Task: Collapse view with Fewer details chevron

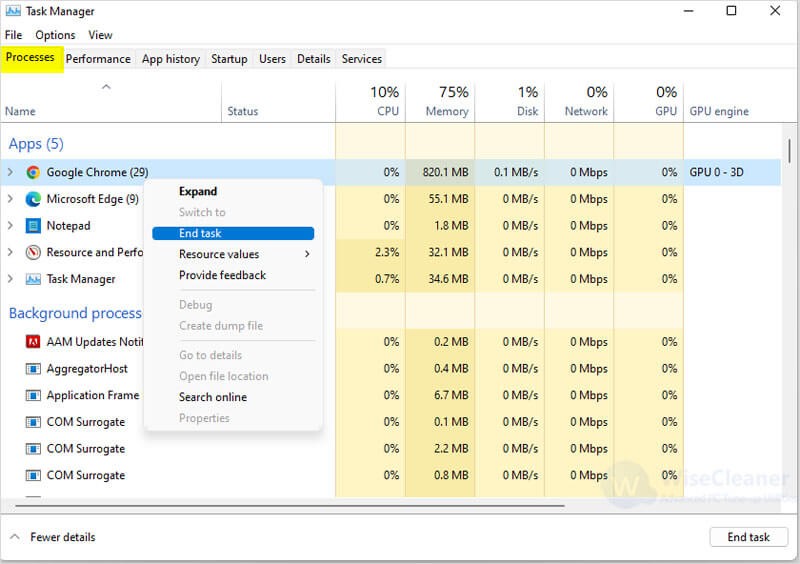Action: point(15,537)
